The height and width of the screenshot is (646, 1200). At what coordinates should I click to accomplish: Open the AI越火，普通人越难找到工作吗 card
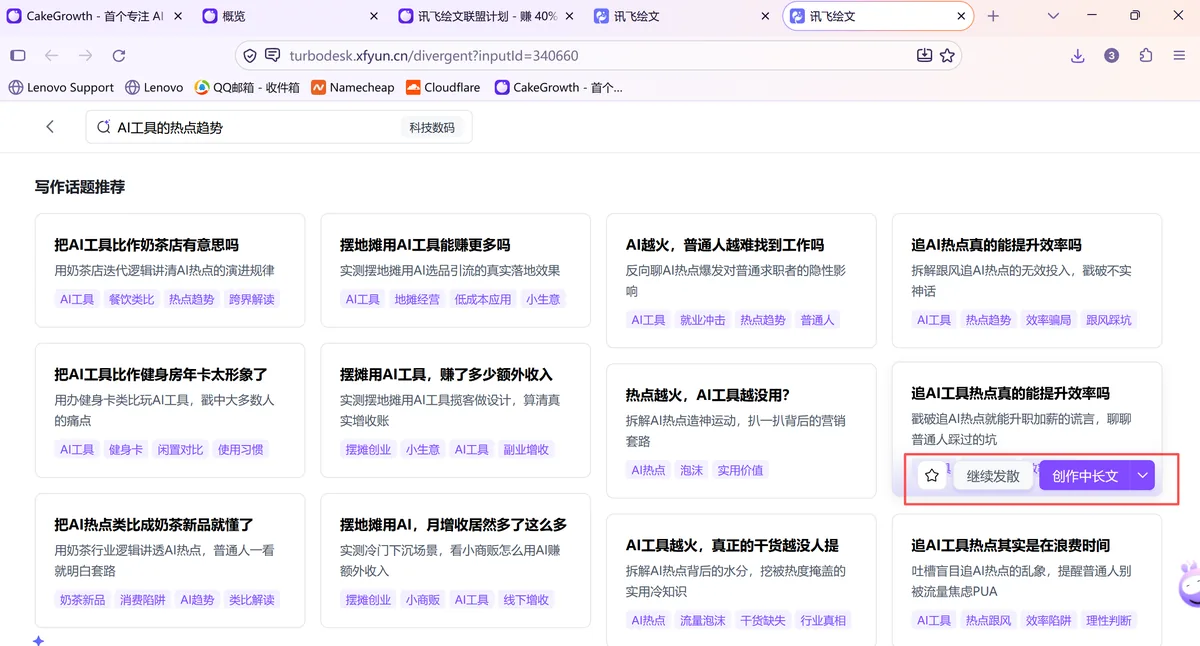[x=741, y=279]
